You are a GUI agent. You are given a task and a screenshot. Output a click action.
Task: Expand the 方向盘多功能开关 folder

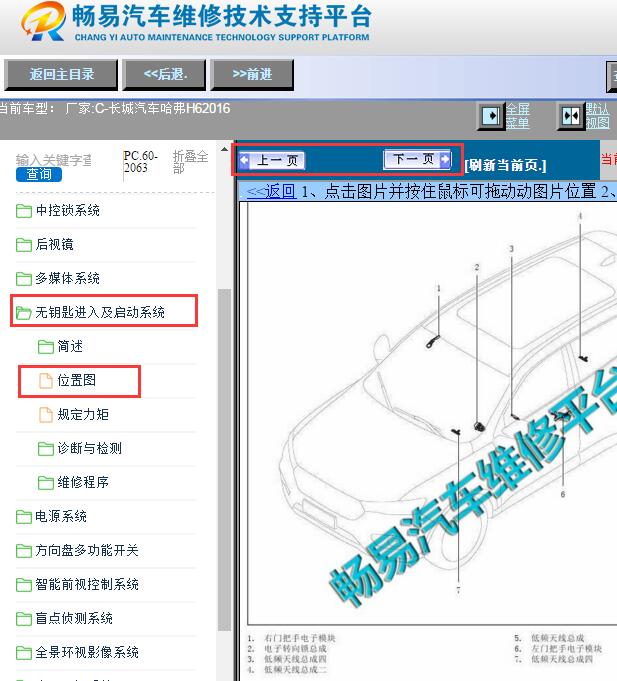pos(87,550)
